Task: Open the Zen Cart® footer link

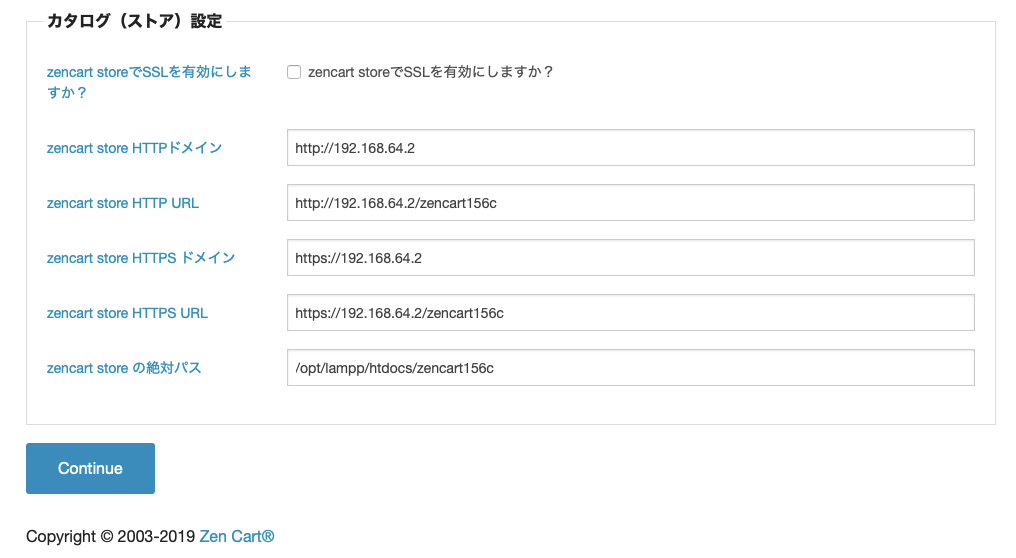Action: (237, 537)
